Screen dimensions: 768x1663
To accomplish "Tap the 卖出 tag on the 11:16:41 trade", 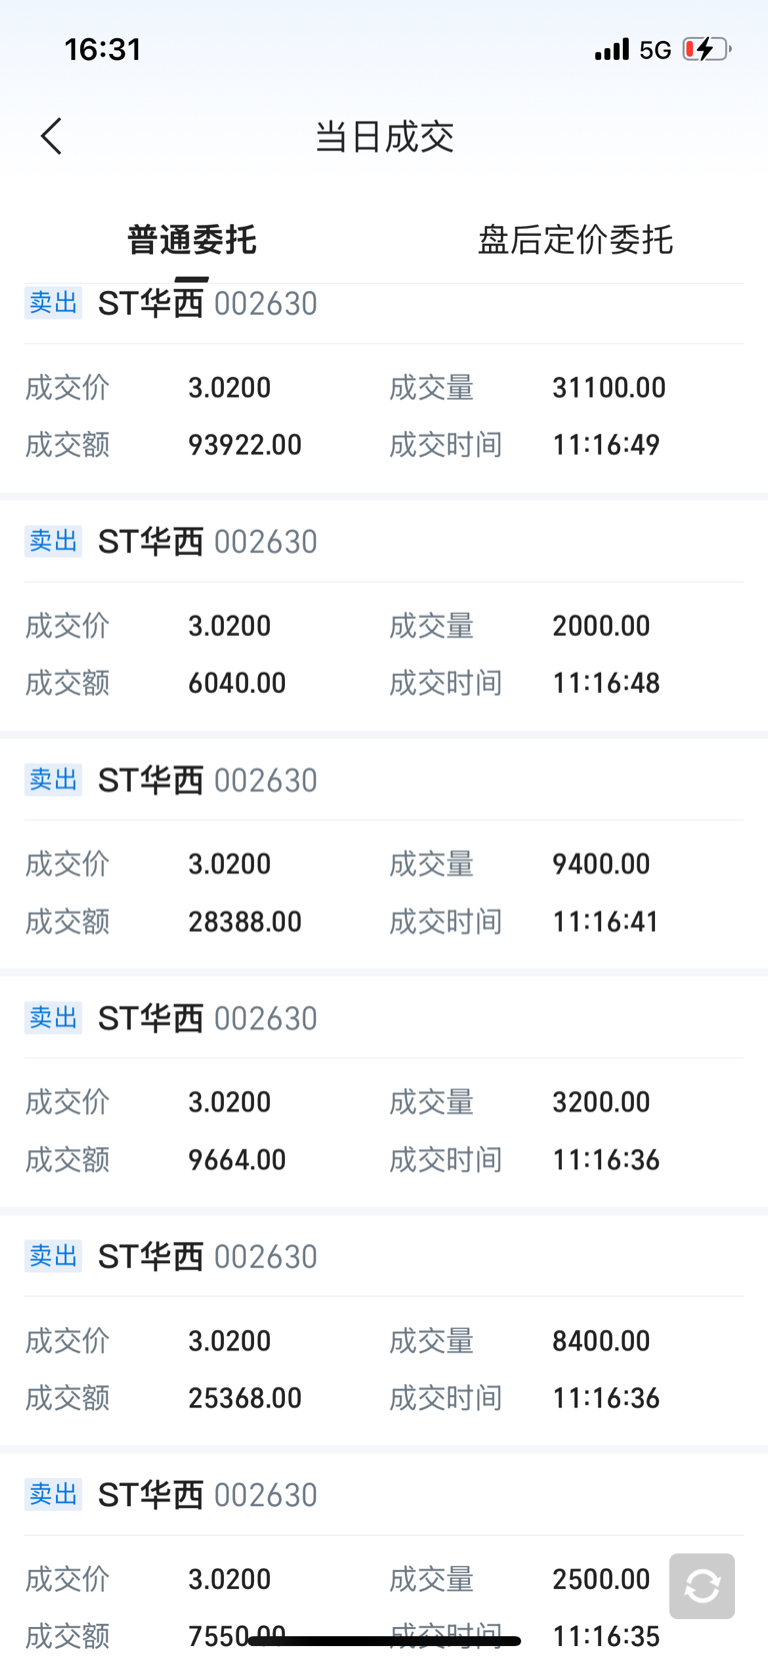I will pyautogui.click(x=53, y=779).
